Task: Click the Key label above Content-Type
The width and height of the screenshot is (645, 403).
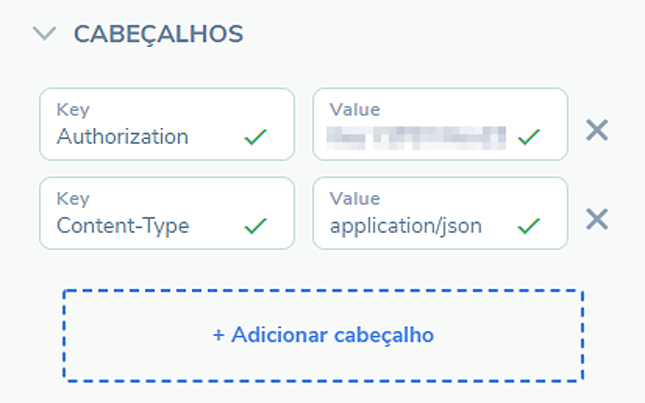Action: pyautogui.click(x=73, y=199)
